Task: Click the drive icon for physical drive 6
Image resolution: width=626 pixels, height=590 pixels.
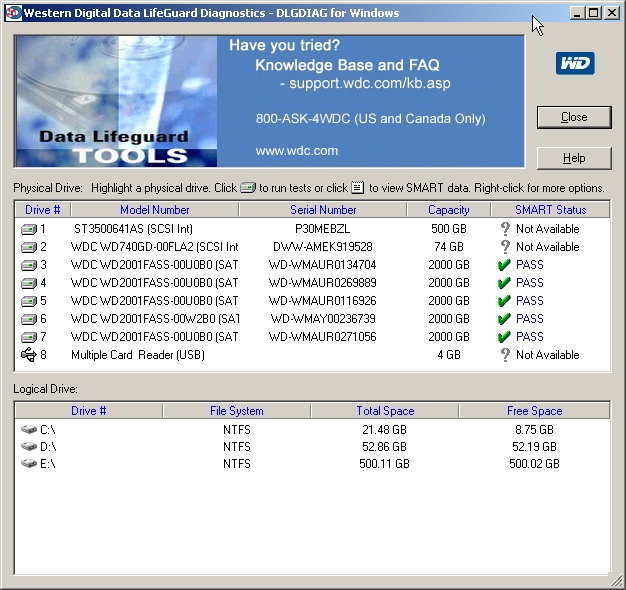Action: 29,319
